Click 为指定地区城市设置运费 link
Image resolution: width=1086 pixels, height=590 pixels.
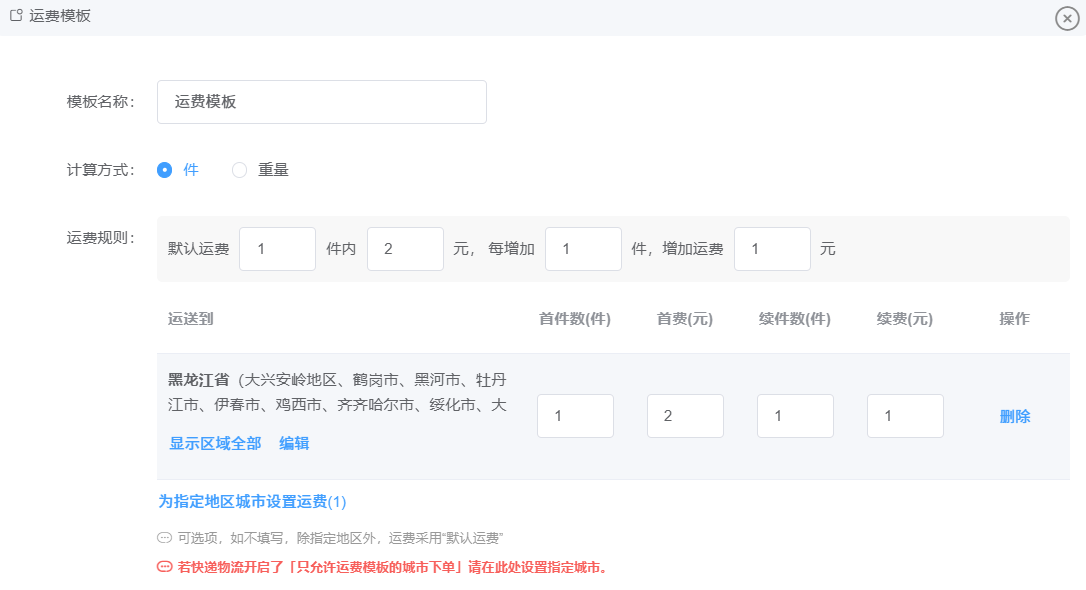click(x=252, y=502)
